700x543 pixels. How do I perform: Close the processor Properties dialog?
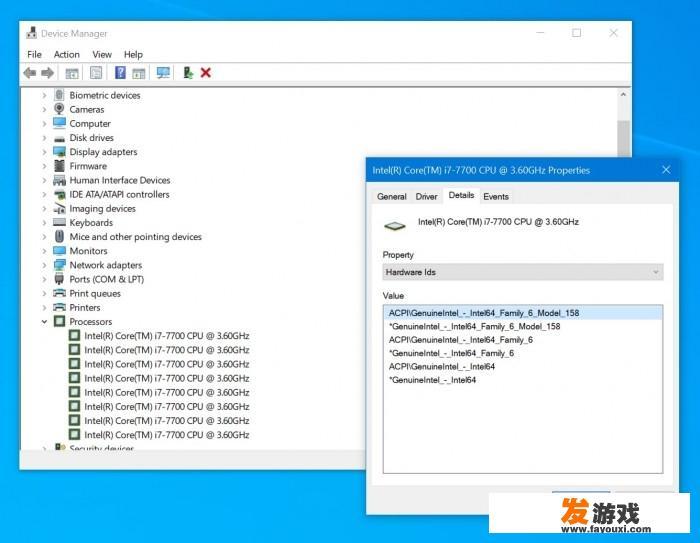[666, 170]
